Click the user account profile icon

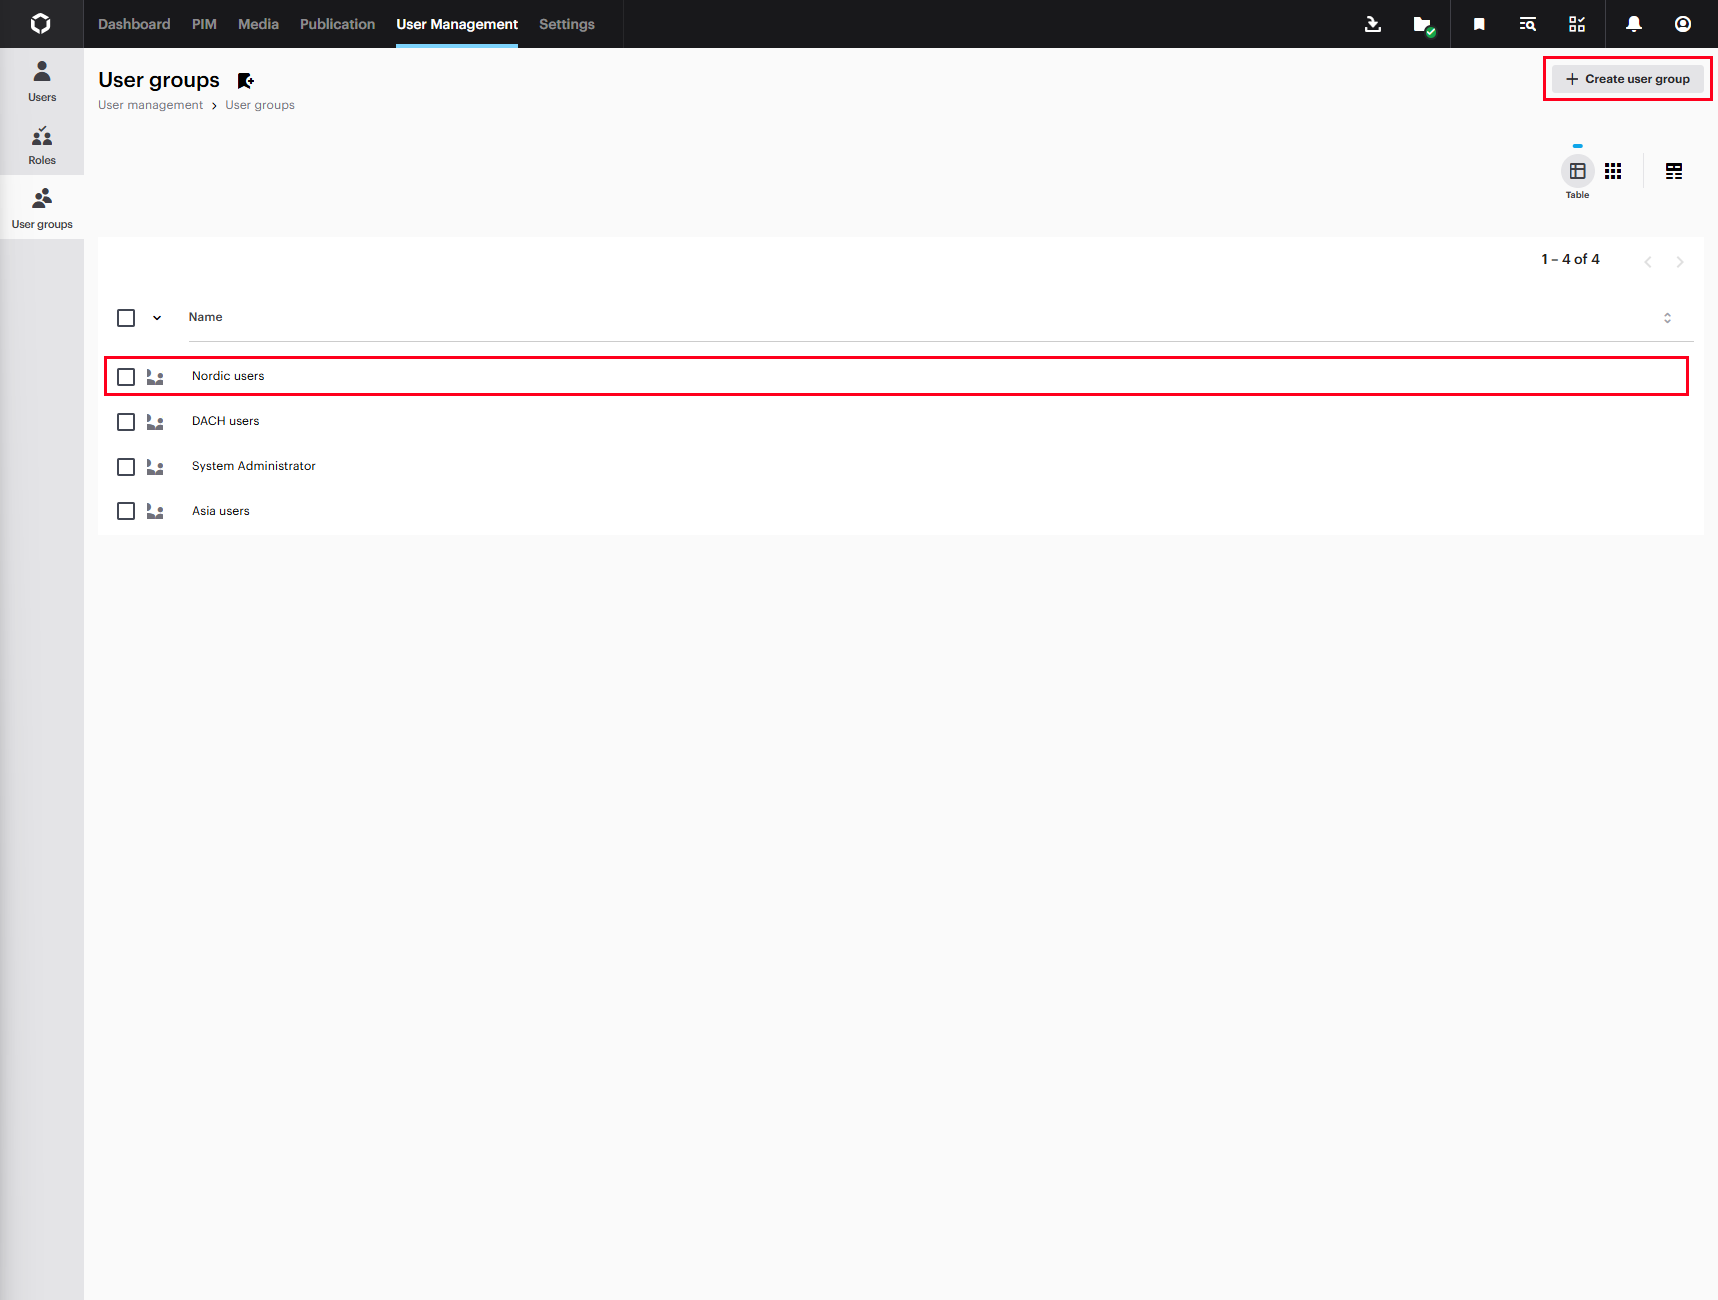[1683, 24]
